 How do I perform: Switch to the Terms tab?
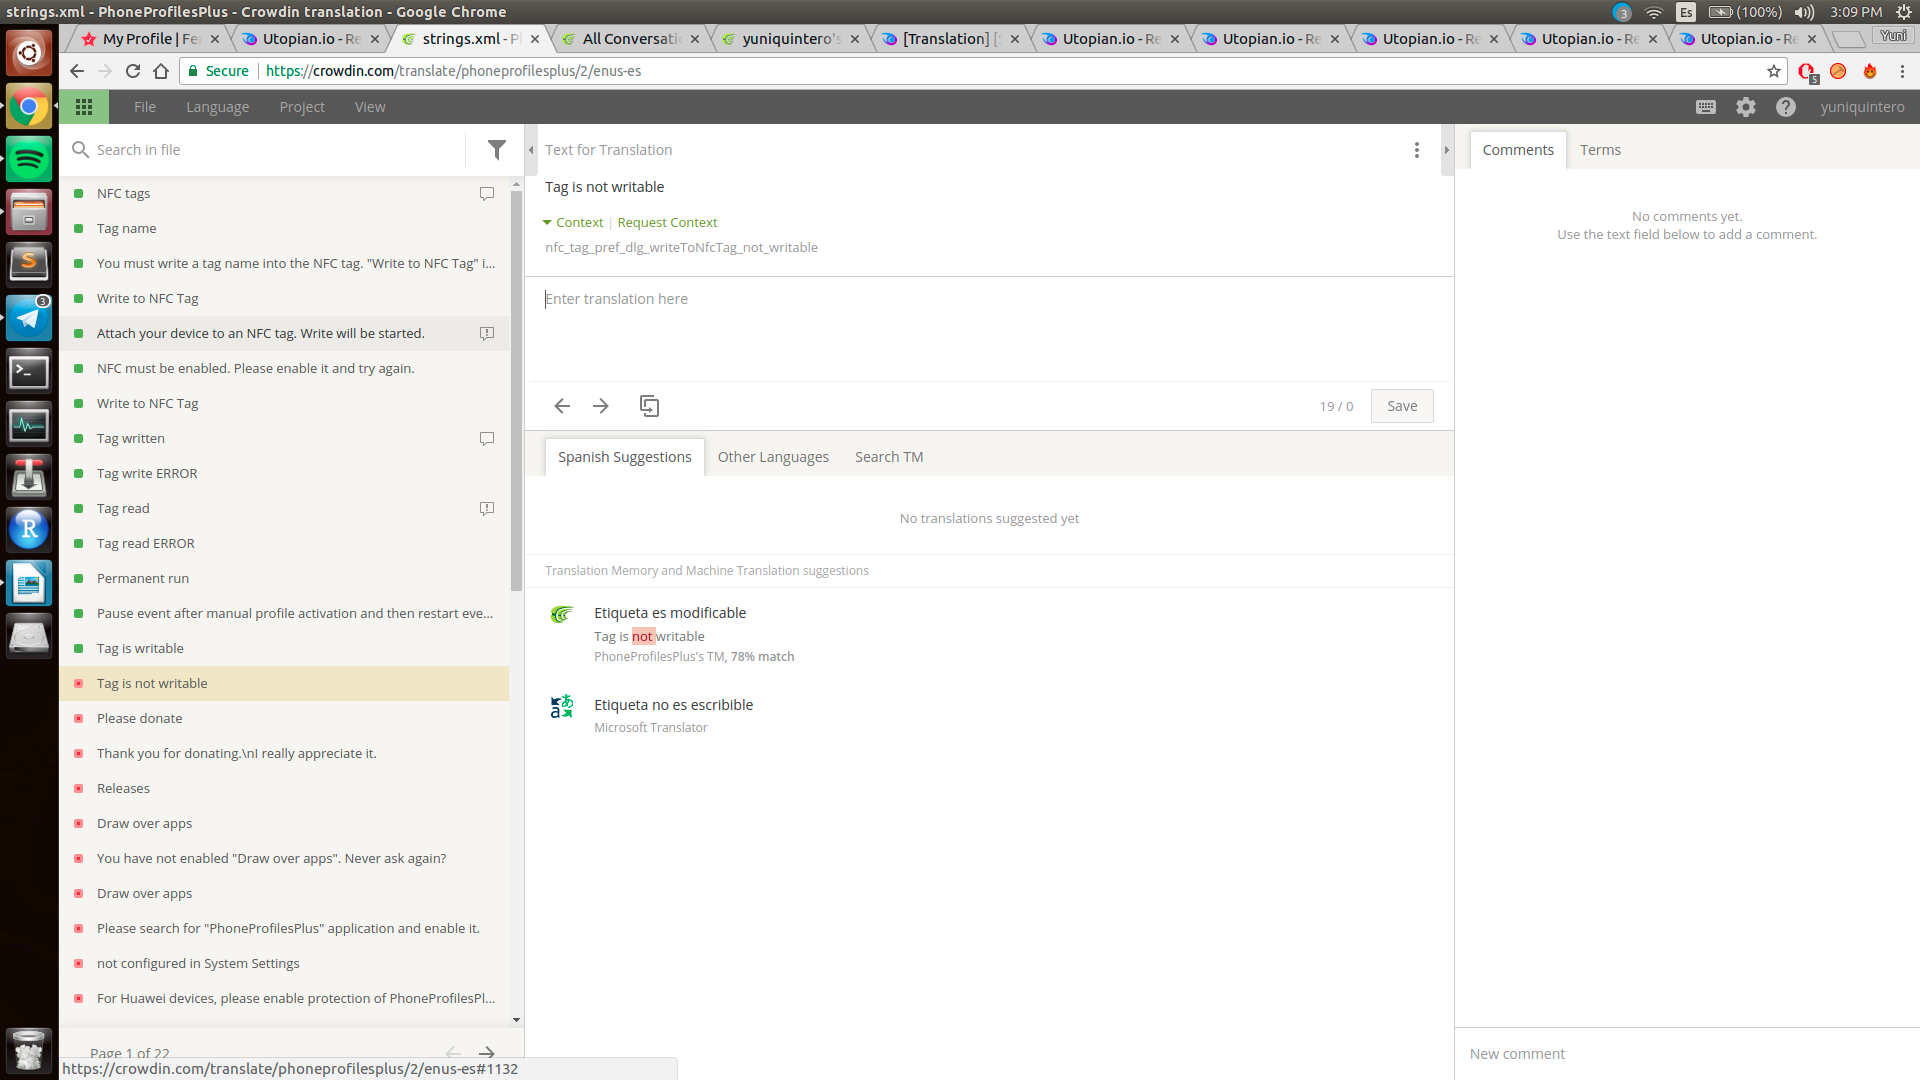(1600, 150)
